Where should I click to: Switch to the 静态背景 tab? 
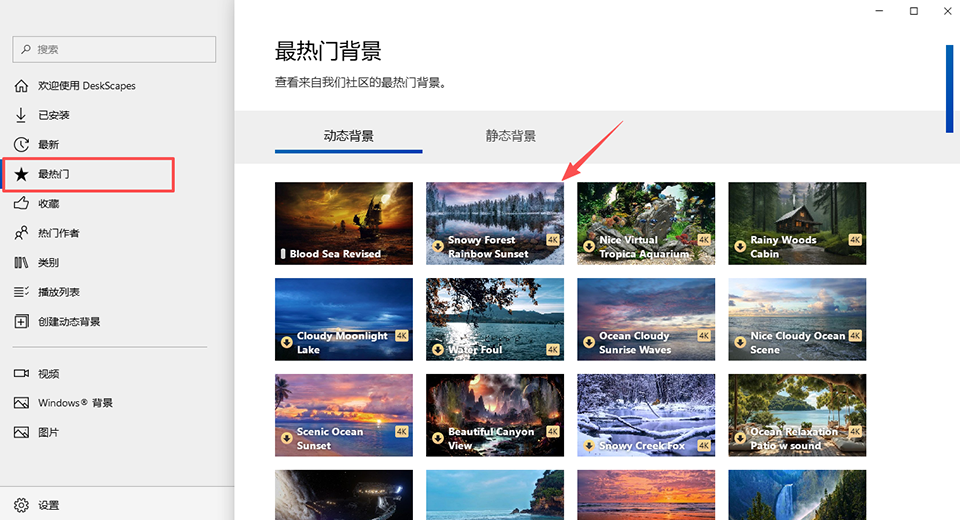(x=511, y=136)
